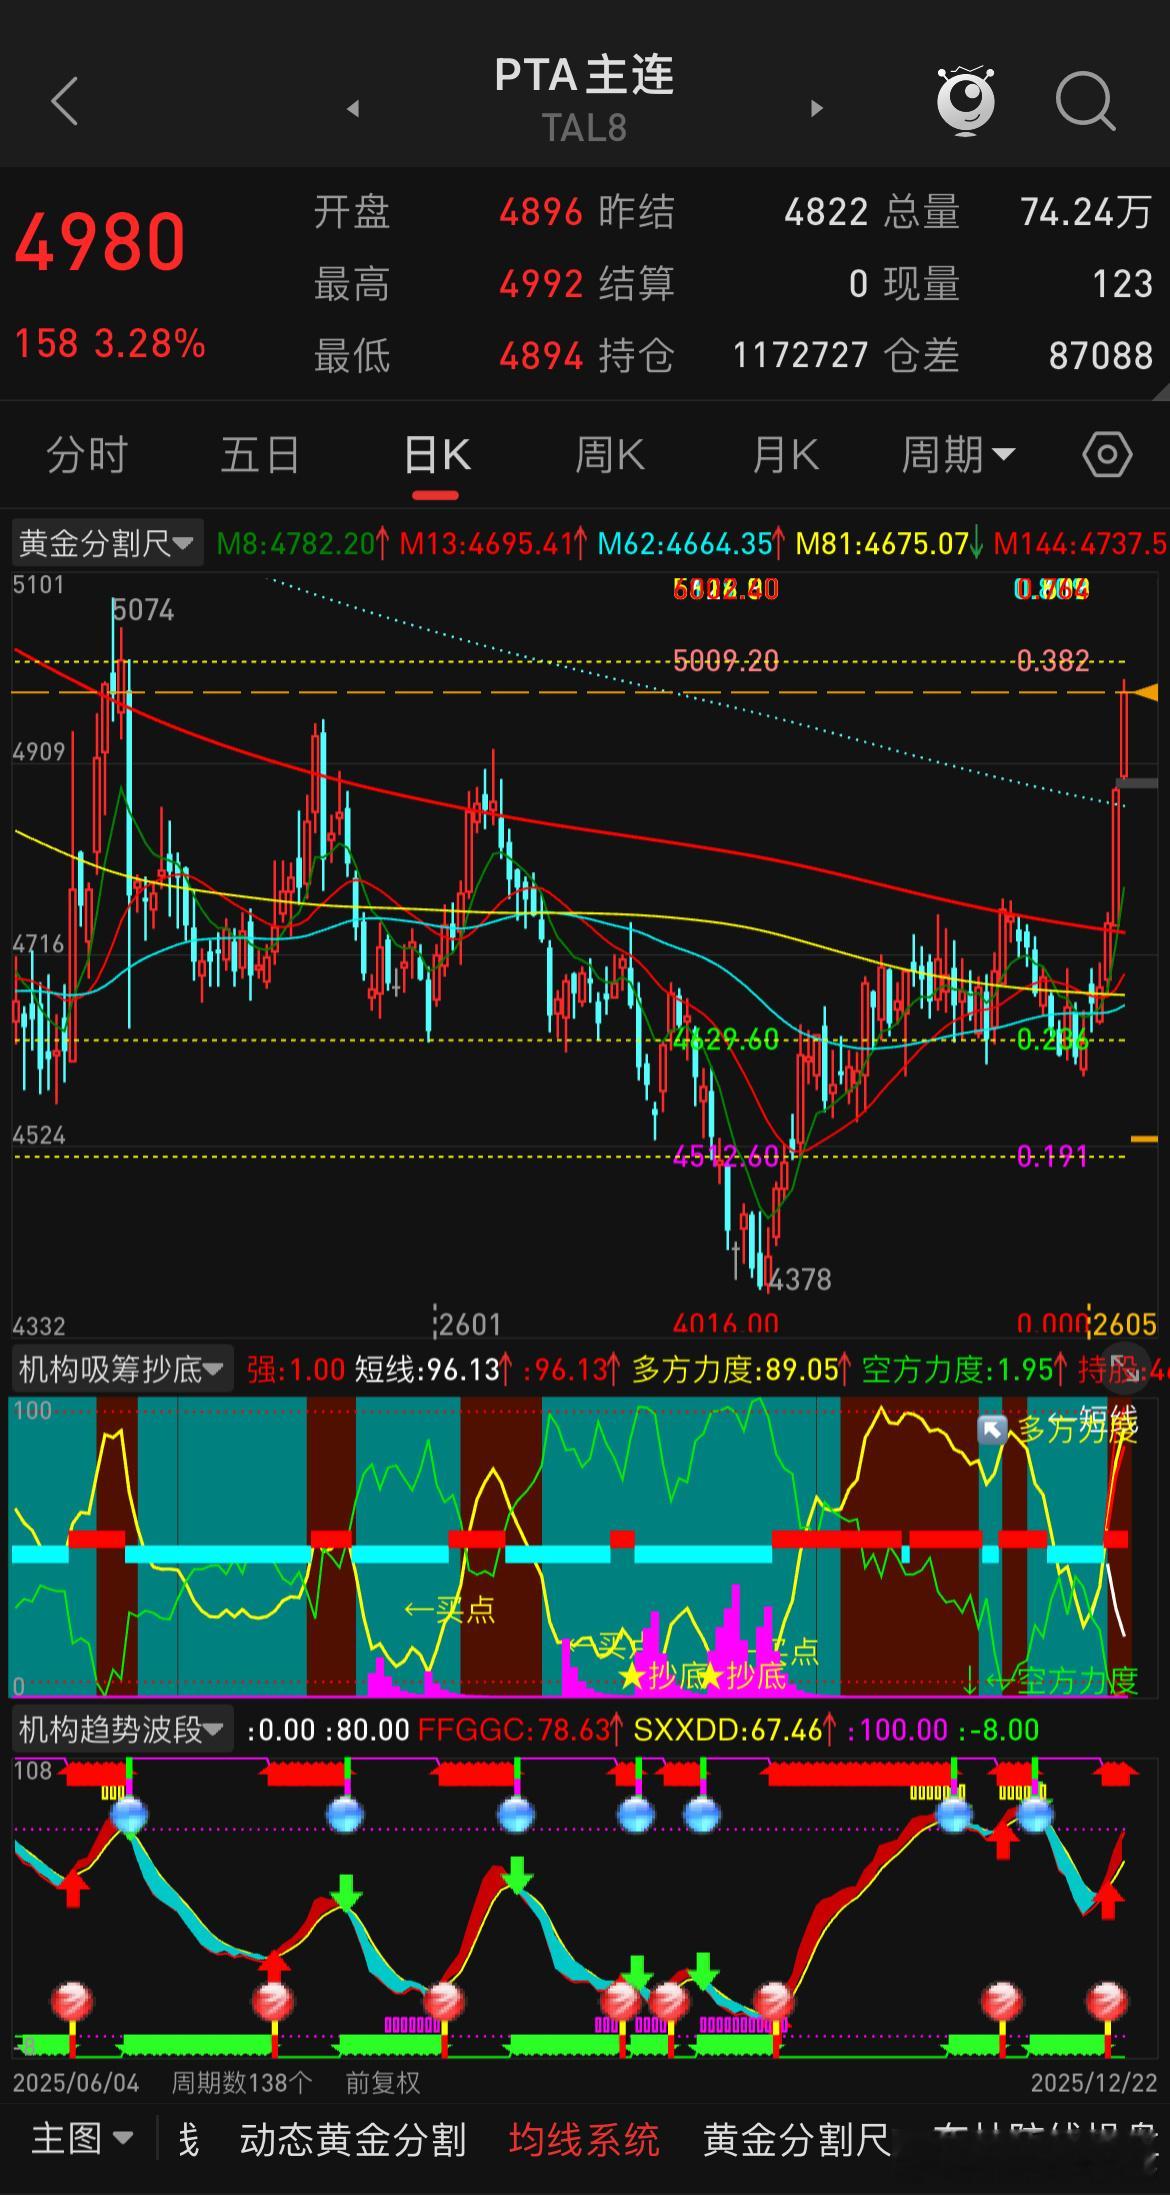Image resolution: width=1170 pixels, height=2195 pixels.
Task: Choose 动态黄金分割 in the bottom bar
Action: 352,2139
